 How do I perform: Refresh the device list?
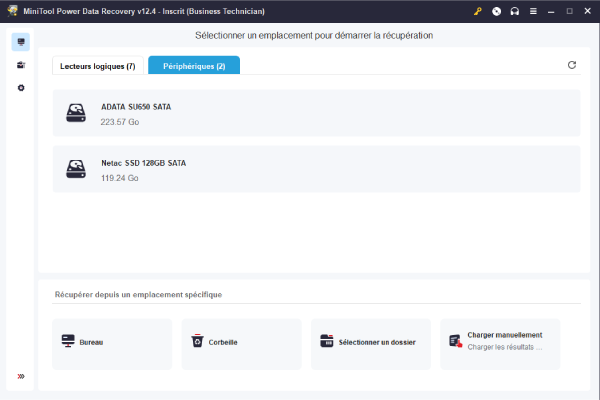click(572, 65)
